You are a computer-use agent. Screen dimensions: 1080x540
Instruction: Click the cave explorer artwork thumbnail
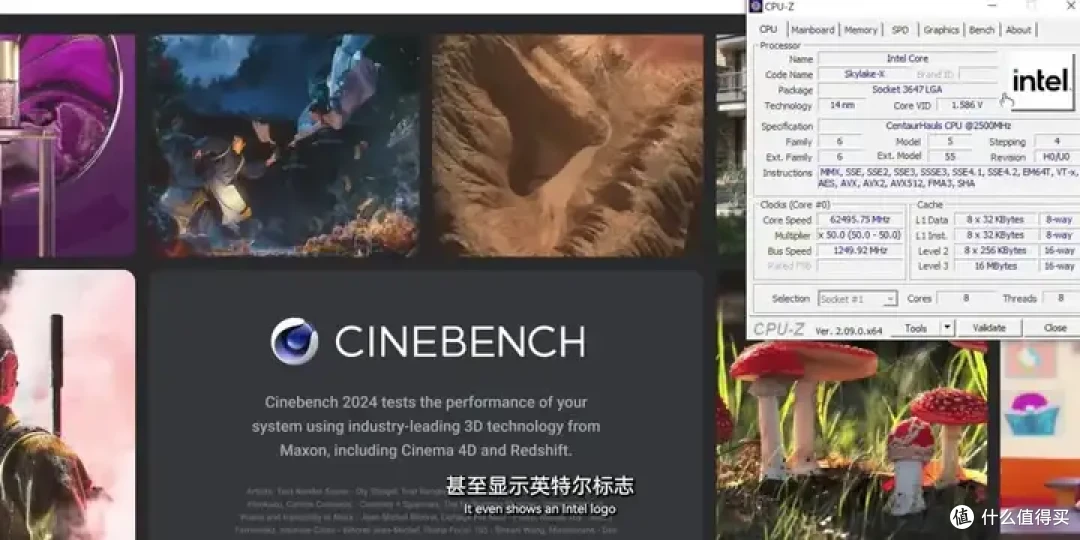(x=282, y=145)
